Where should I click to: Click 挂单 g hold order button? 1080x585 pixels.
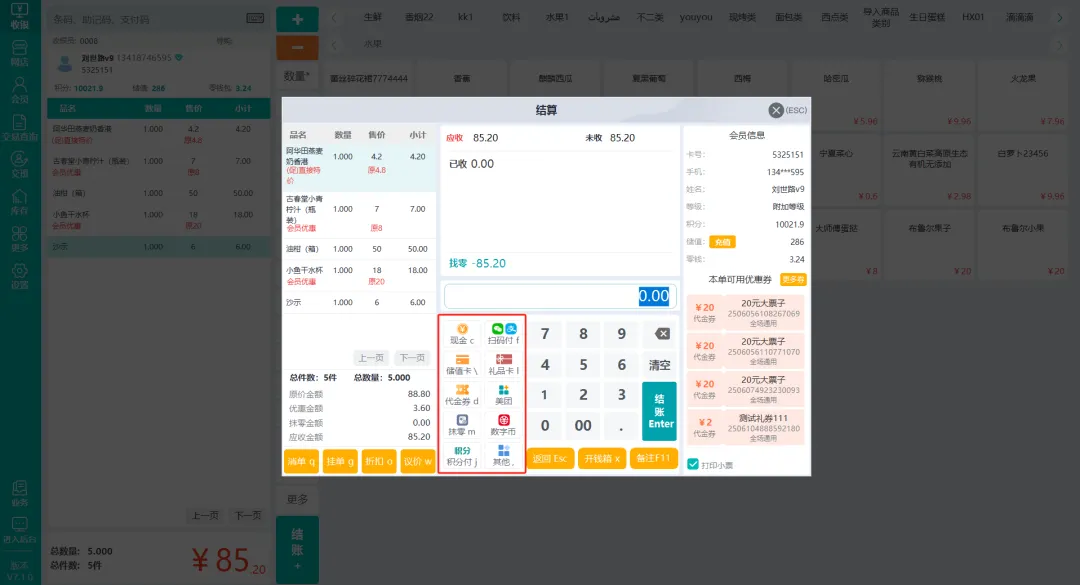[340, 461]
